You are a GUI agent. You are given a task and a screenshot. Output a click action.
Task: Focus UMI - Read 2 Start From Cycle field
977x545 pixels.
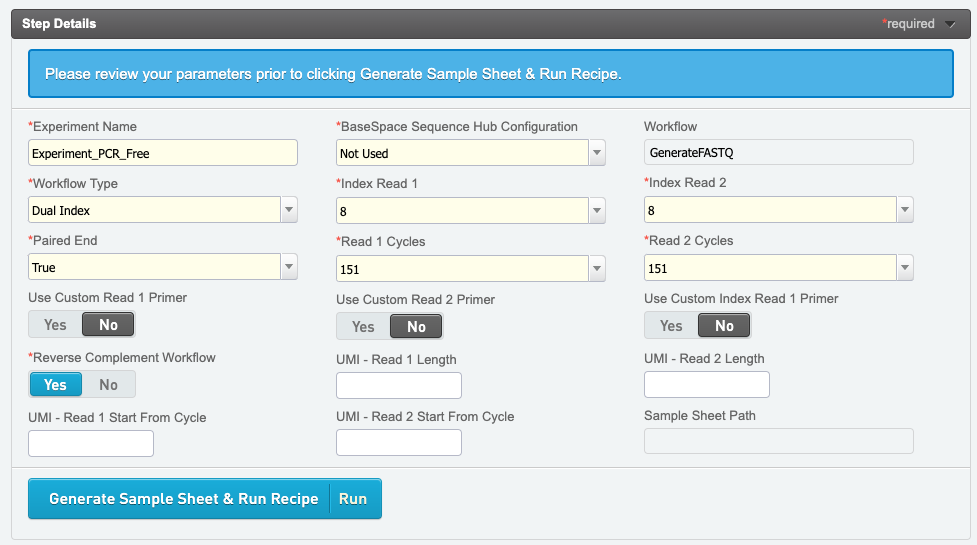(x=398, y=443)
